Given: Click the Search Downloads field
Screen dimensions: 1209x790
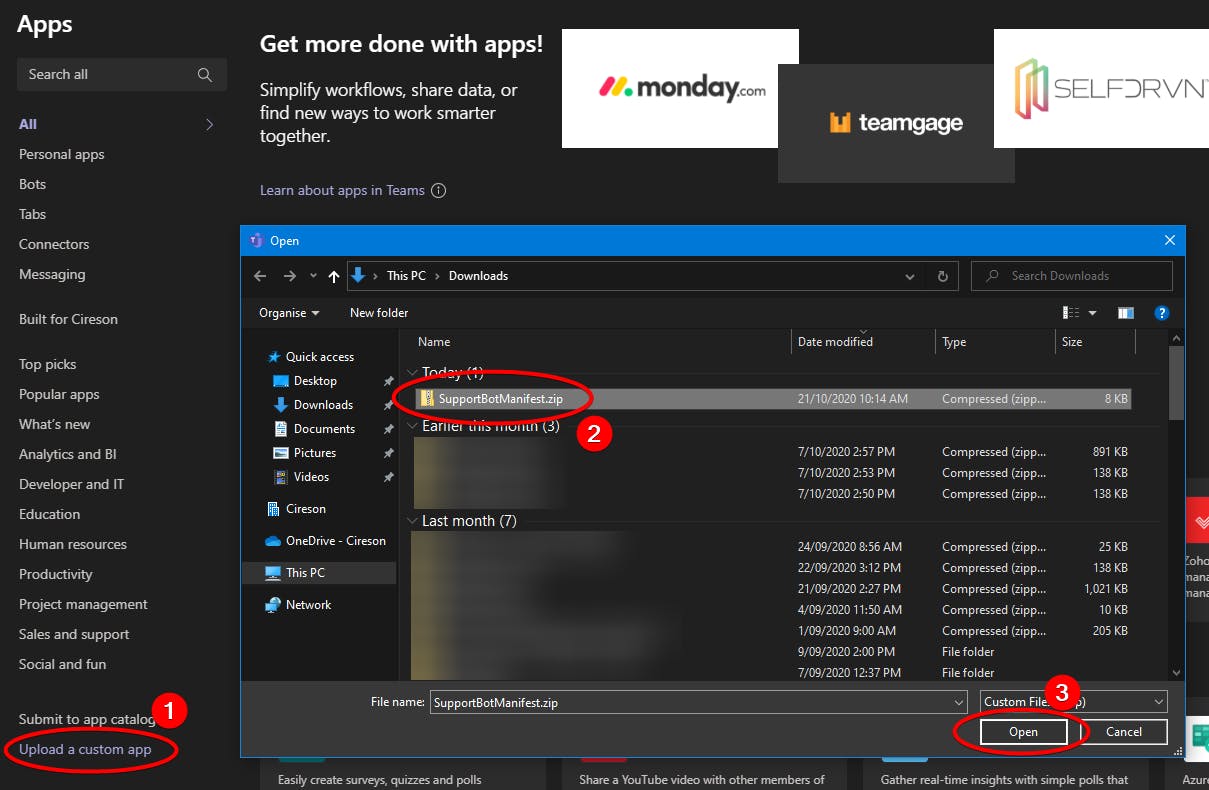Looking at the screenshot, I should (x=1072, y=276).
